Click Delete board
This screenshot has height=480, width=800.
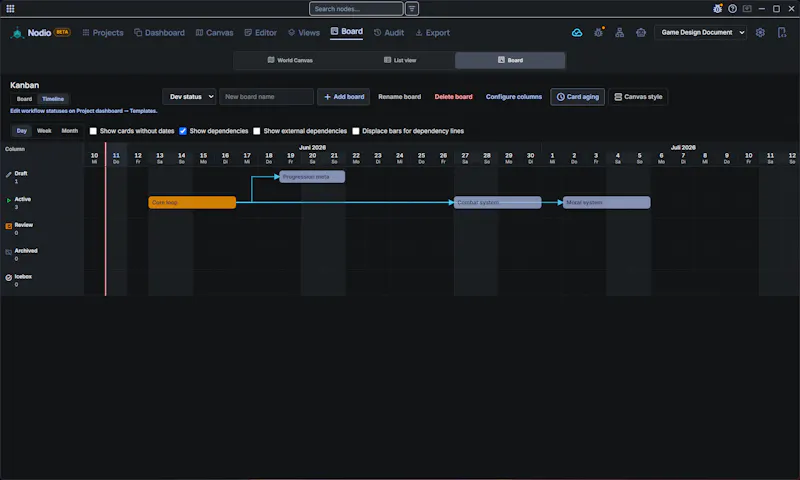(x=453, y=97)
